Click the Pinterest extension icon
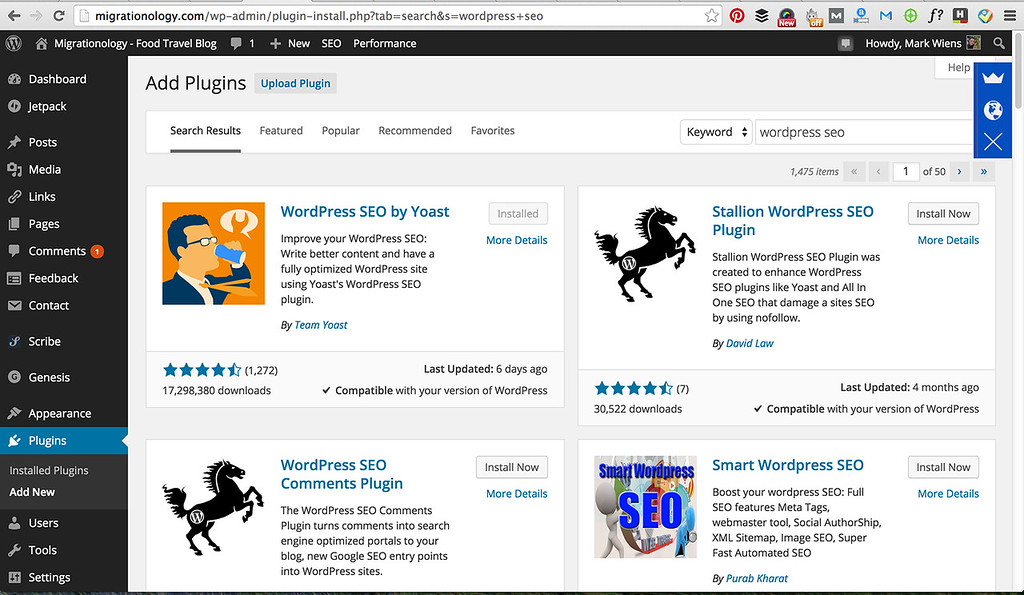 pyautogui.click(x=737, y=16)
